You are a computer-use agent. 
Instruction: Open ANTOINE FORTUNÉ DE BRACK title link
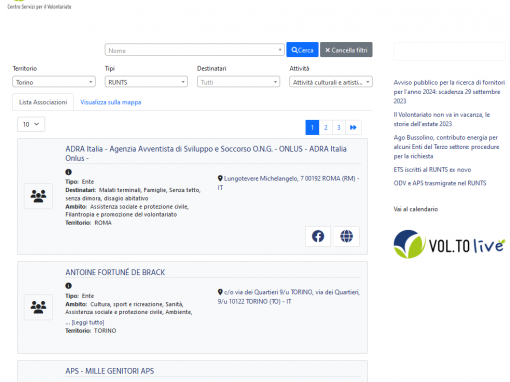click(x=115, y=272)
